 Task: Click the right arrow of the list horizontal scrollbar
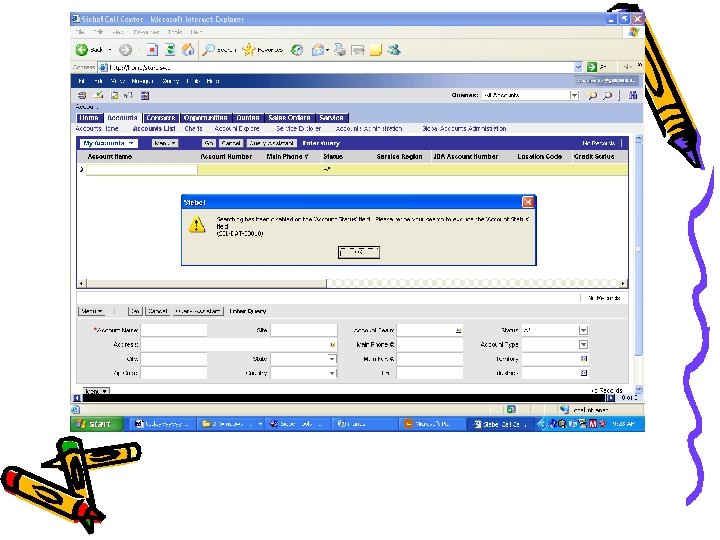pyautogui.click(x=623, y=283)
